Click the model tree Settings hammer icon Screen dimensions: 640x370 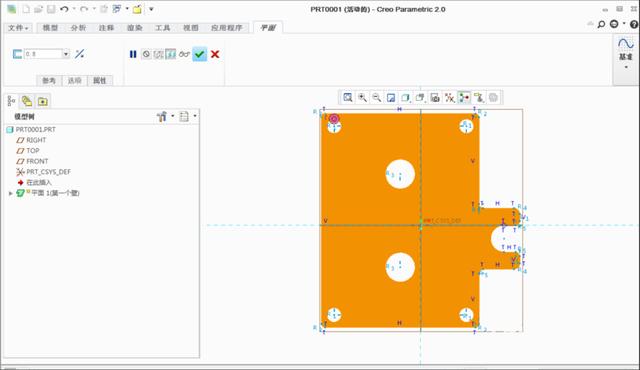pos(162,117)
